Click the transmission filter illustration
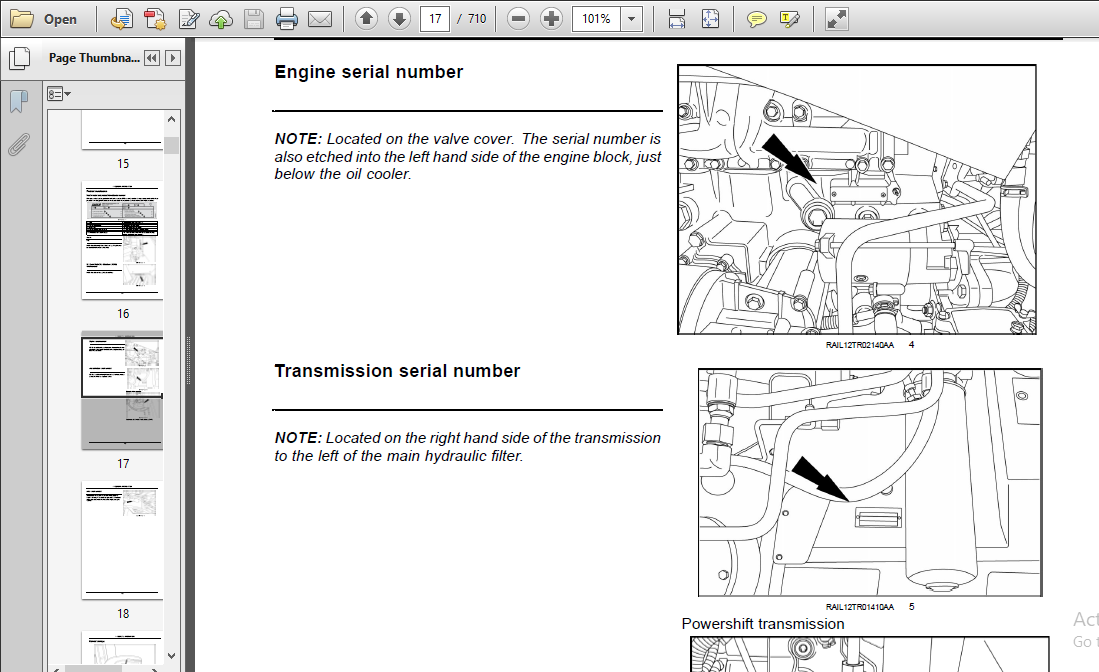 870,483
